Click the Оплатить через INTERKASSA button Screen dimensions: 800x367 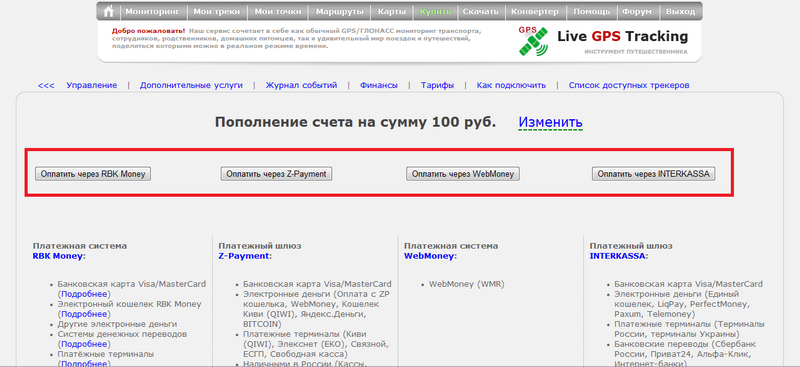pyautogui.click(x=654, y=174)
